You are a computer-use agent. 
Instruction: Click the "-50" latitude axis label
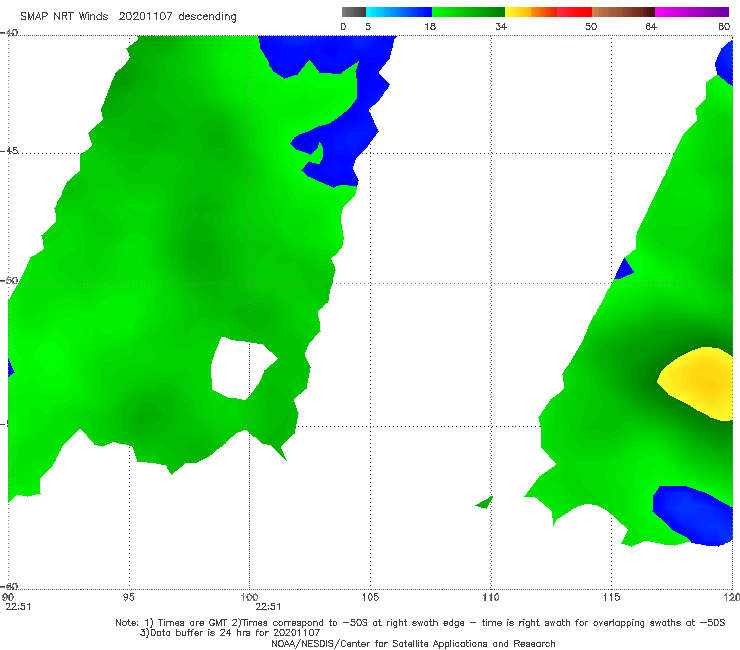coord(9,281)
